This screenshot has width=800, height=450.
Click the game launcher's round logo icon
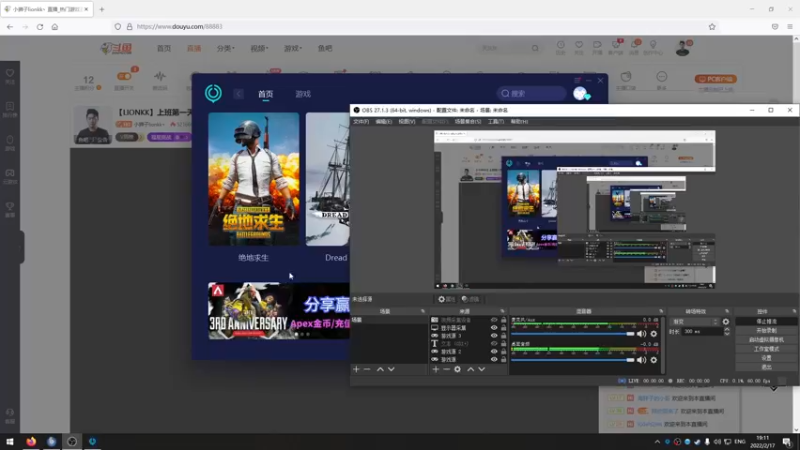coord(213,93)
